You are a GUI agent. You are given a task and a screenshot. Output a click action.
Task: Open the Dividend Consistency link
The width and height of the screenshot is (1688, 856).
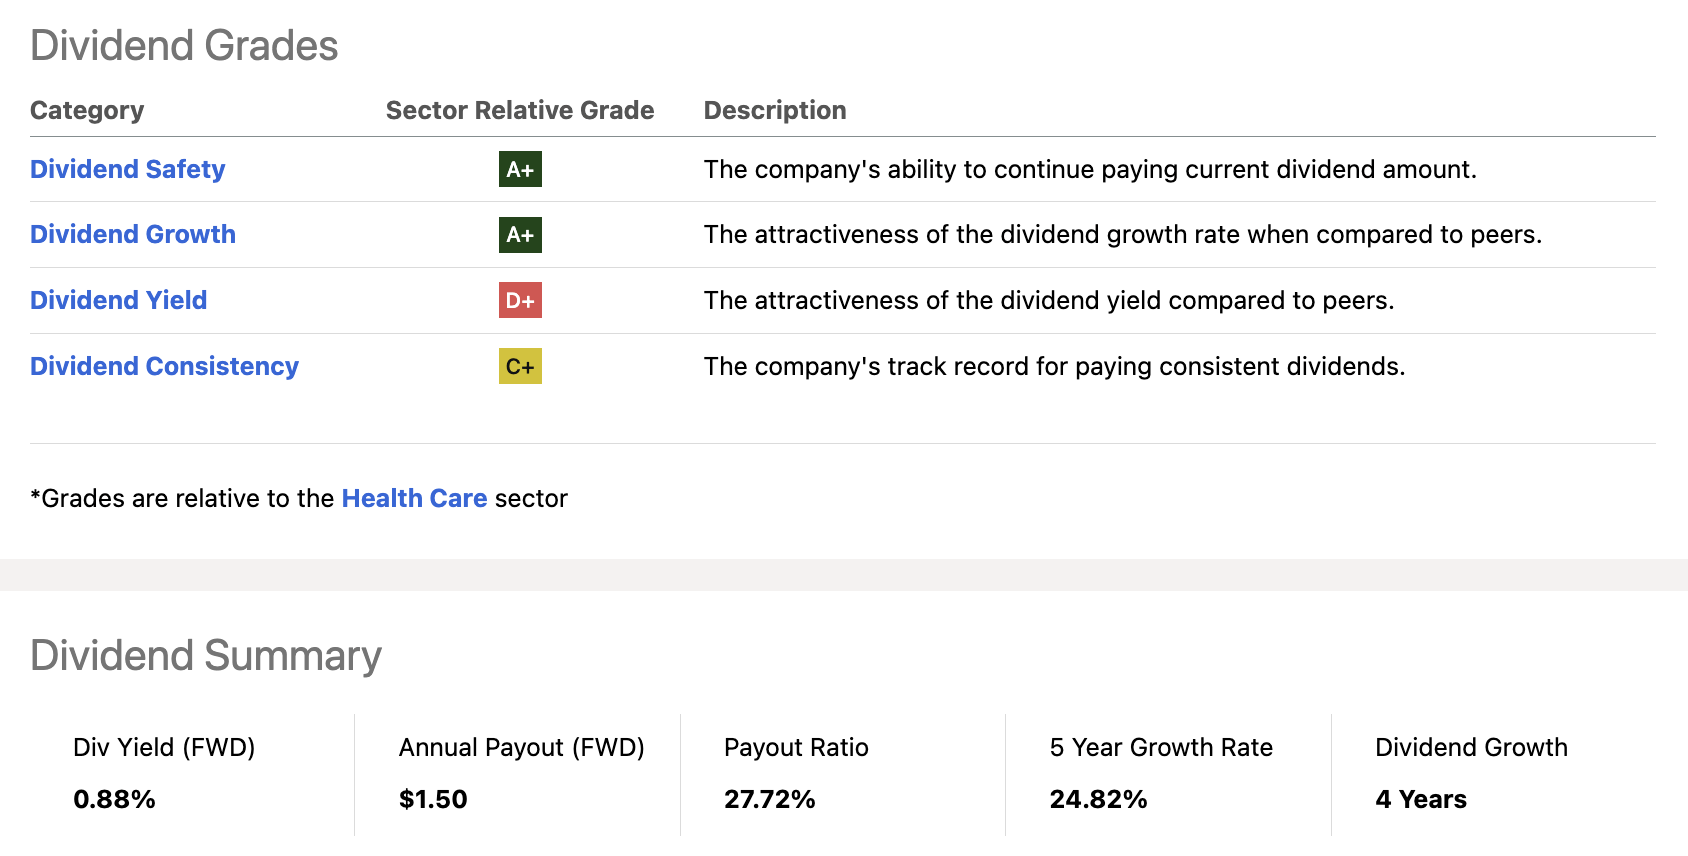tap(164, 366)
